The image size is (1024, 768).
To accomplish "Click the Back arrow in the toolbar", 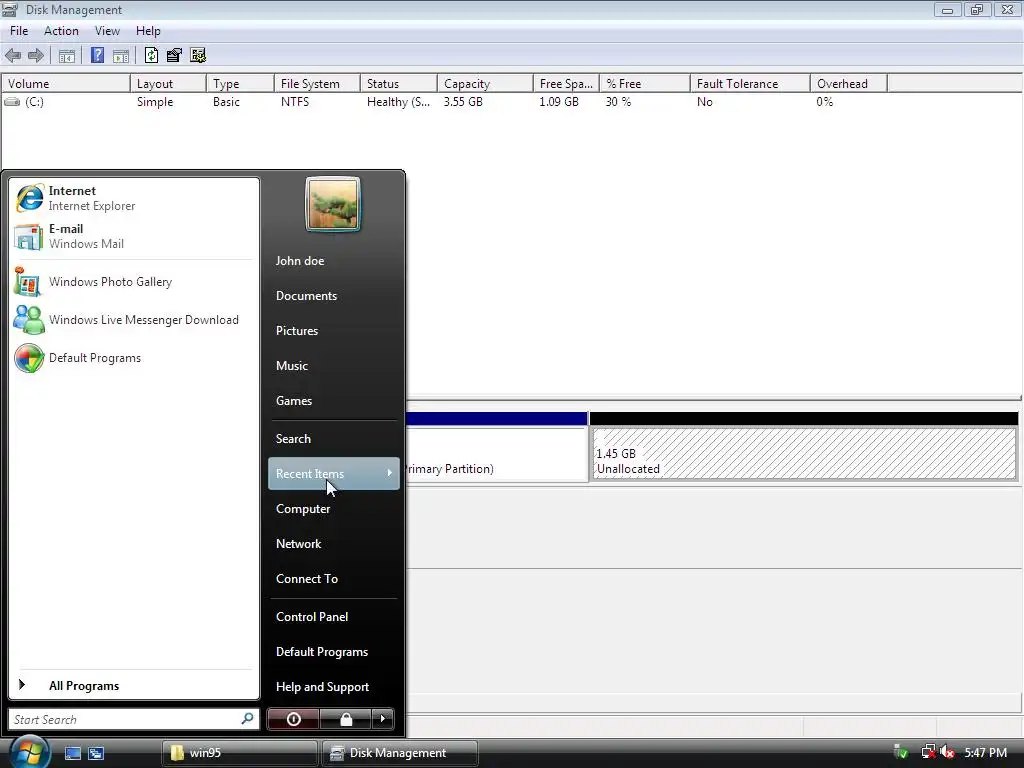I will tap(13, 56).
